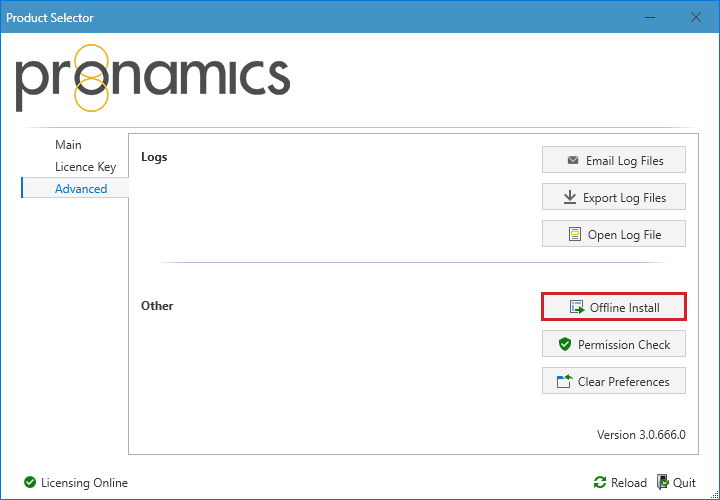Minimize the Product Selector window

tap(649, 17)
